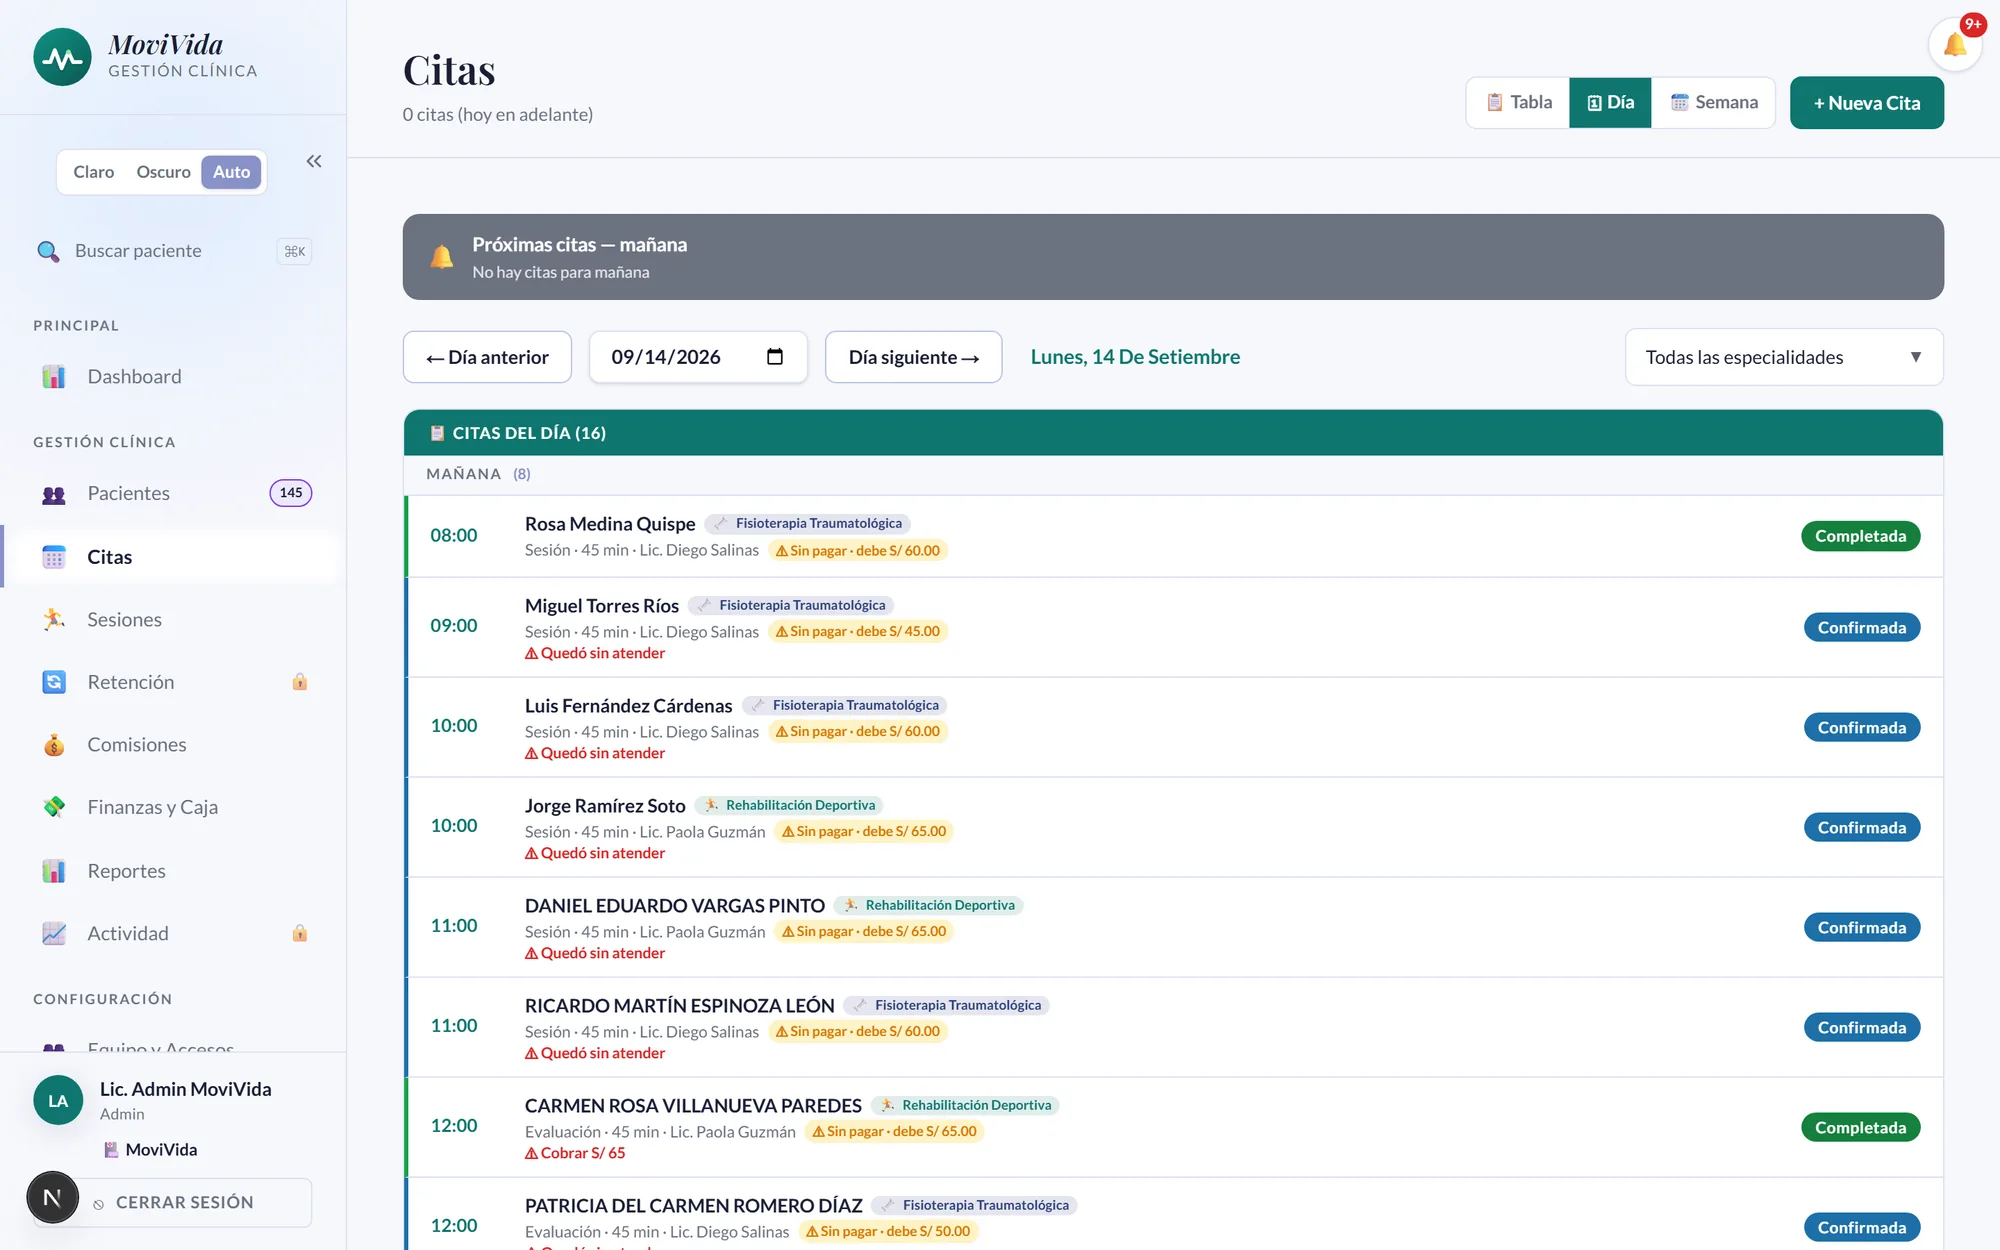Click the search magnifier icon

pyautogui.click(x=48, y=251)
